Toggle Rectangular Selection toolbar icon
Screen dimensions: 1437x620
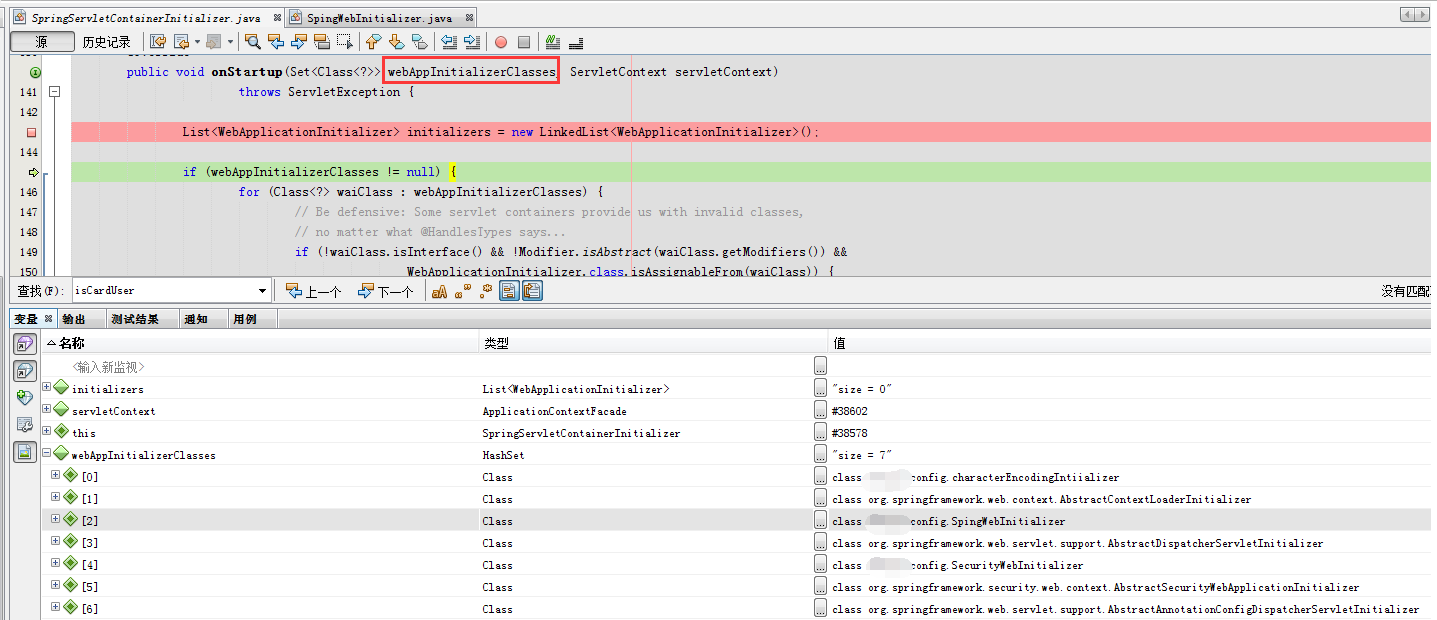(345, 42)
